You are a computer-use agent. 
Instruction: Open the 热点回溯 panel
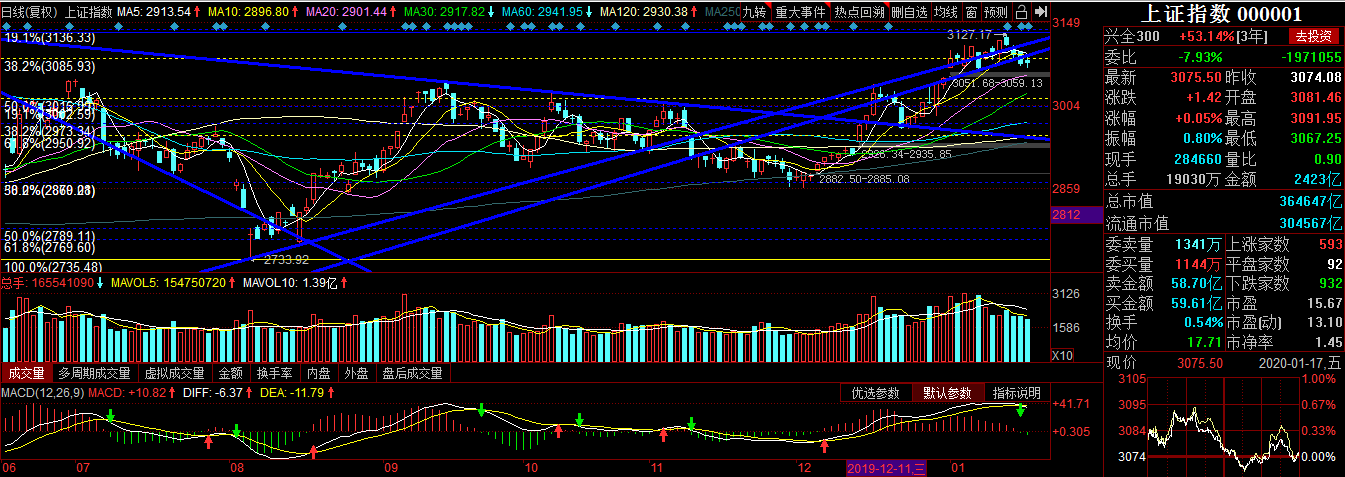pyautogui.click(x=859, y=12)
